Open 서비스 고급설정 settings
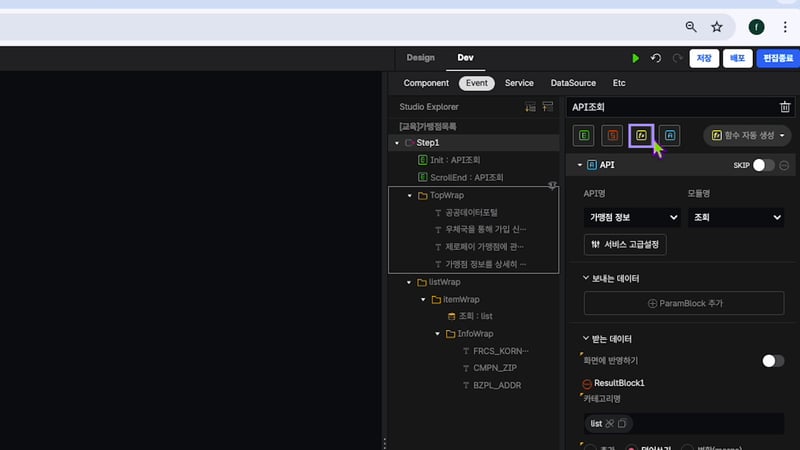 [625, 244]
